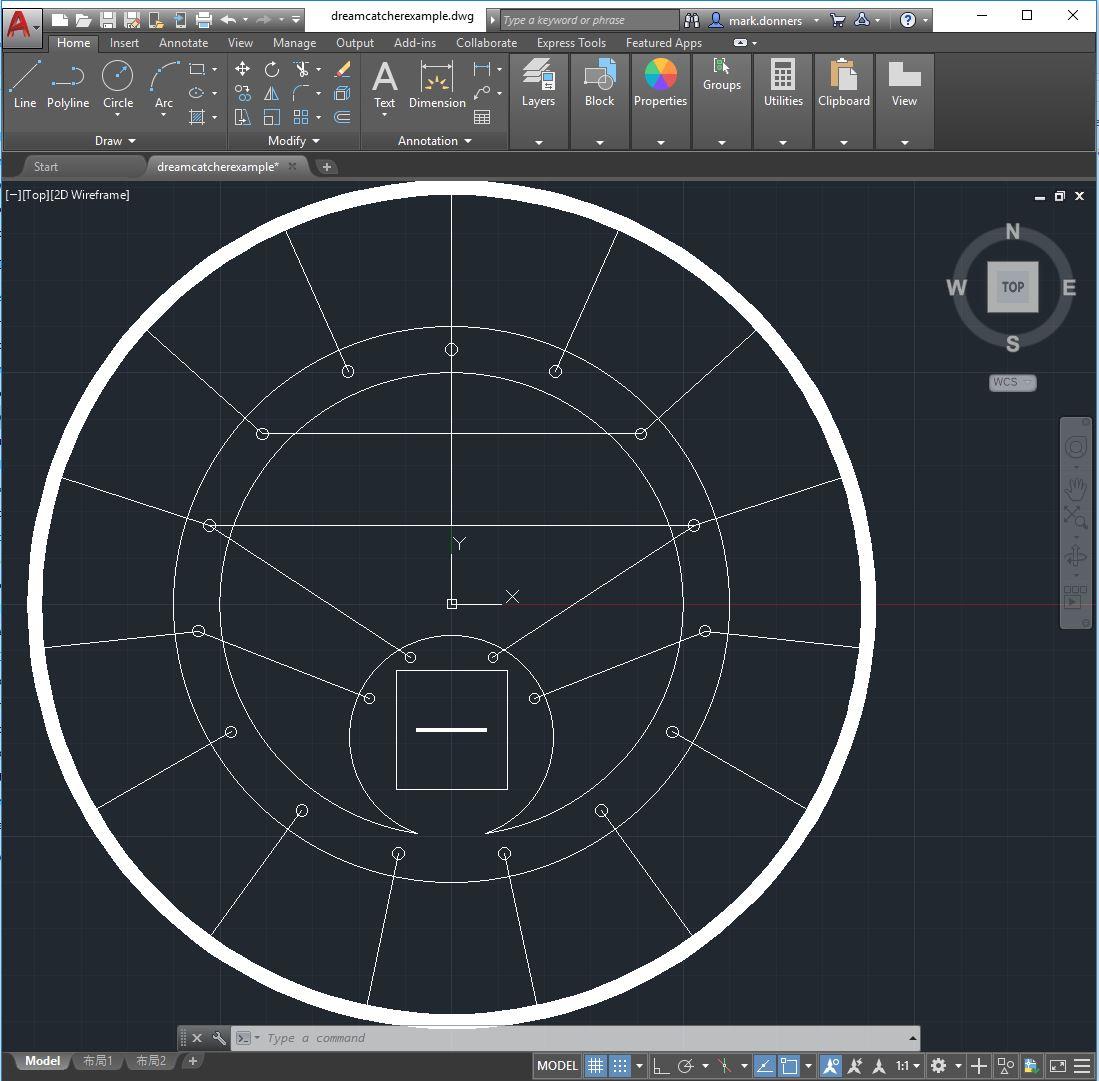Open the WCS coordinate system dropdown
The width and height of the screenshot is (1099, 1081).
[x=1013, y=382]
